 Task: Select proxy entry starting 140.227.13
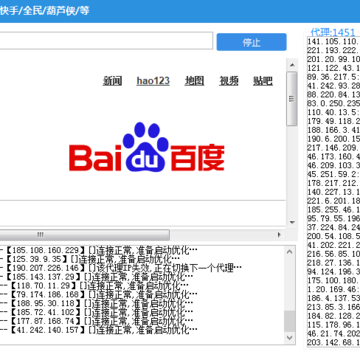click(x=333, y=192)
